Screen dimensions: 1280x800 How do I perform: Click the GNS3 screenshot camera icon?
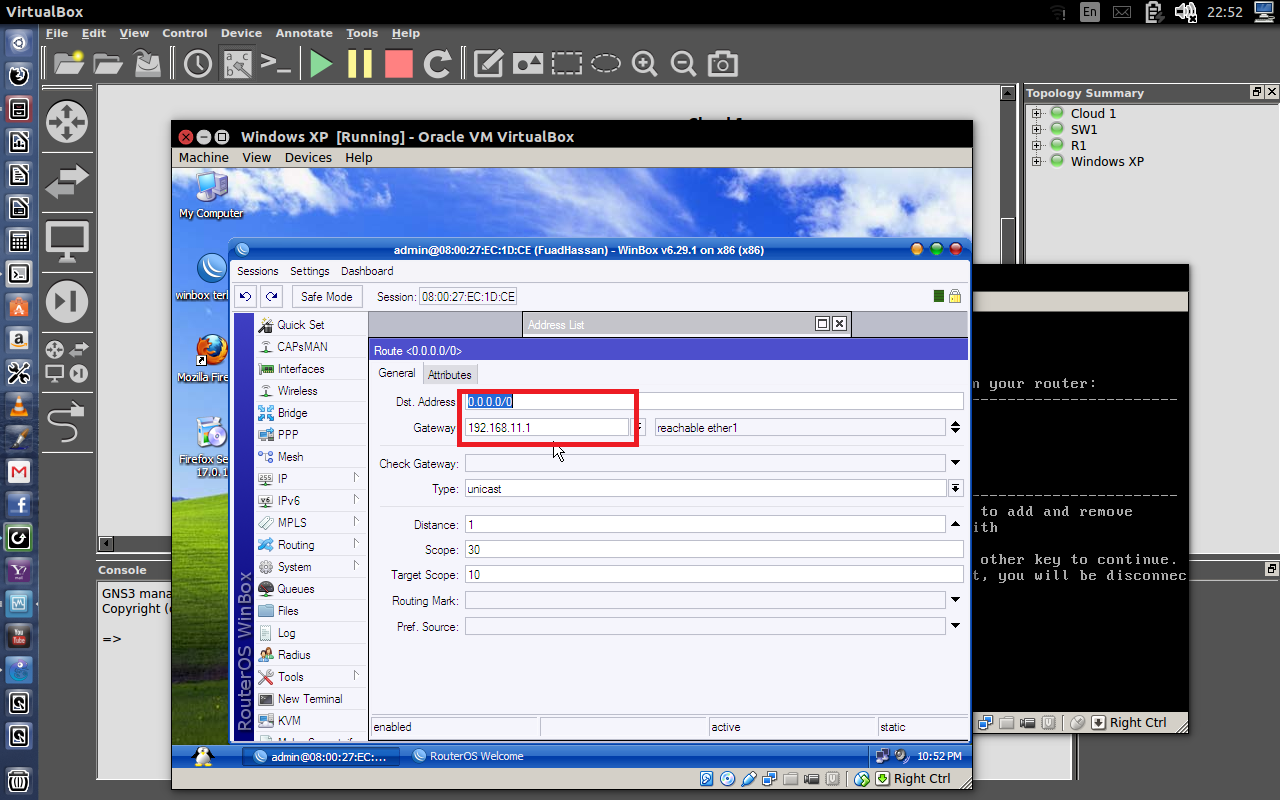tap(722, 64)
